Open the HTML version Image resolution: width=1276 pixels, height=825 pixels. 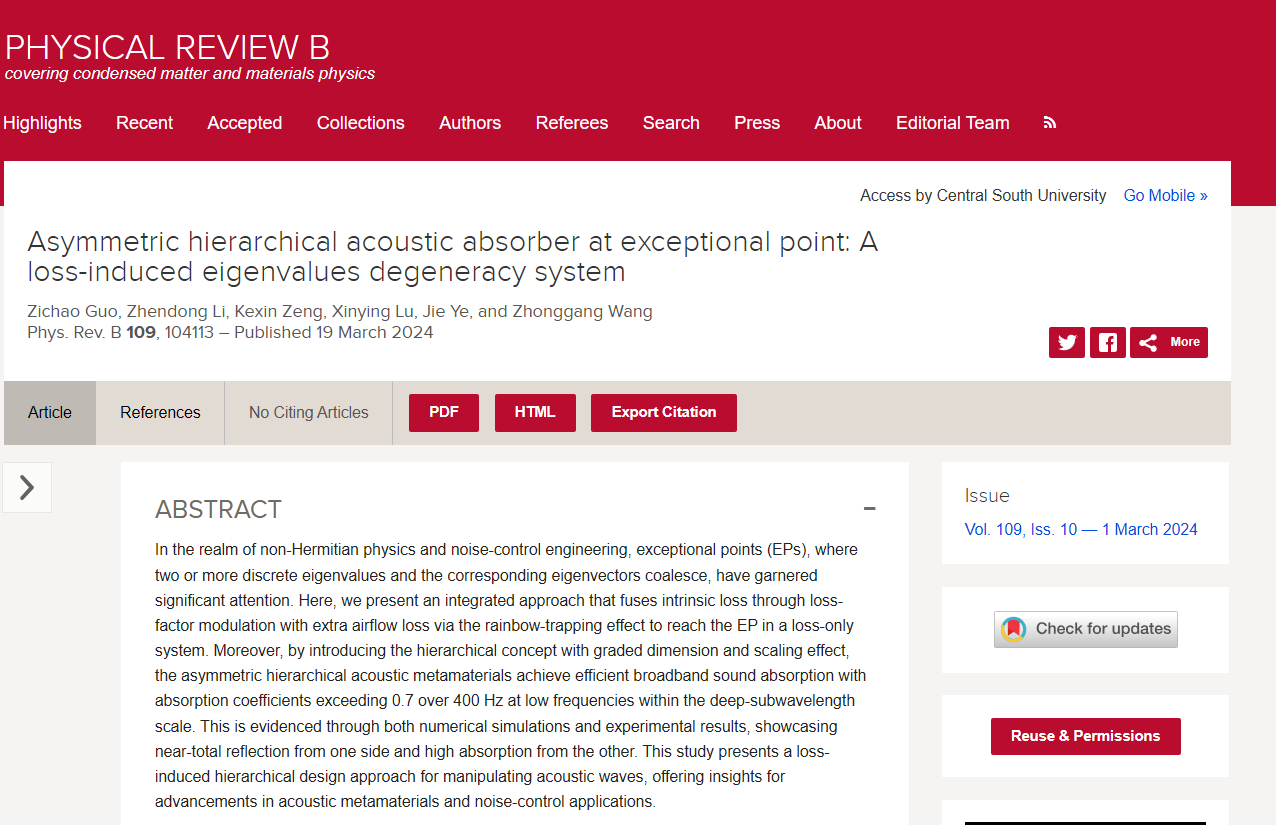[535, 412]
